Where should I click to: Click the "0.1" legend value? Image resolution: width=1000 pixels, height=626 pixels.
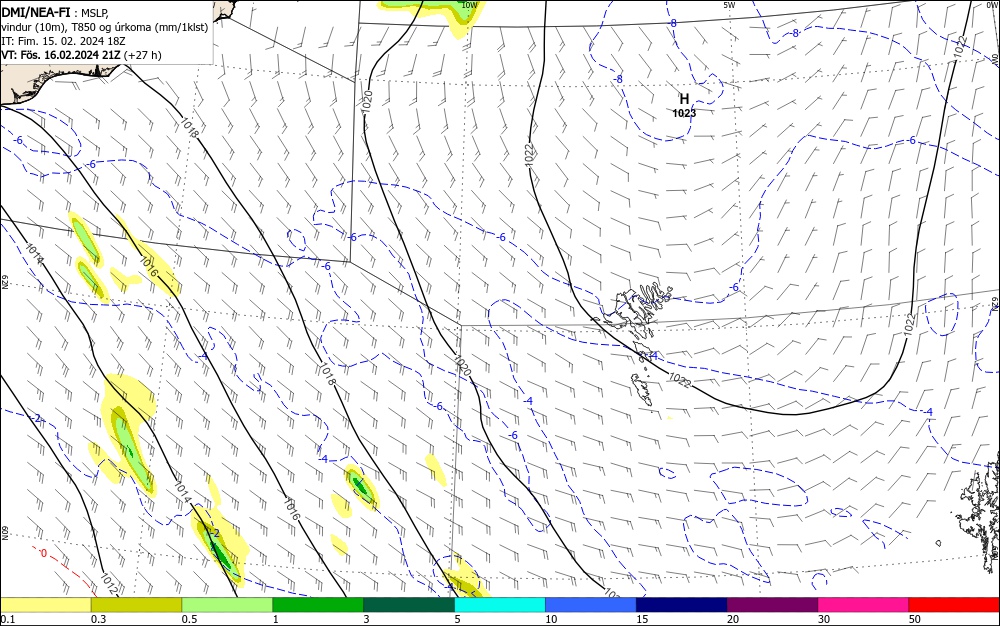point(8,619)
